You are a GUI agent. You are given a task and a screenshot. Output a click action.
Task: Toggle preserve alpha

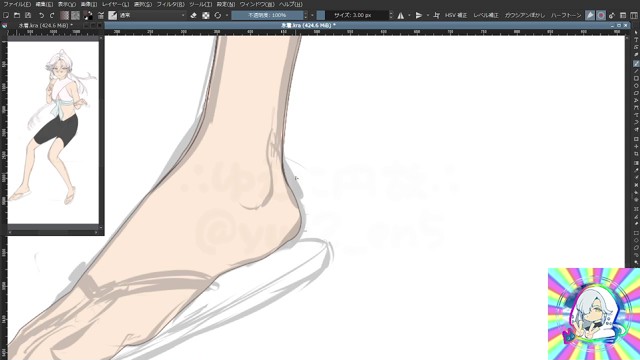(x=206, y=16)
